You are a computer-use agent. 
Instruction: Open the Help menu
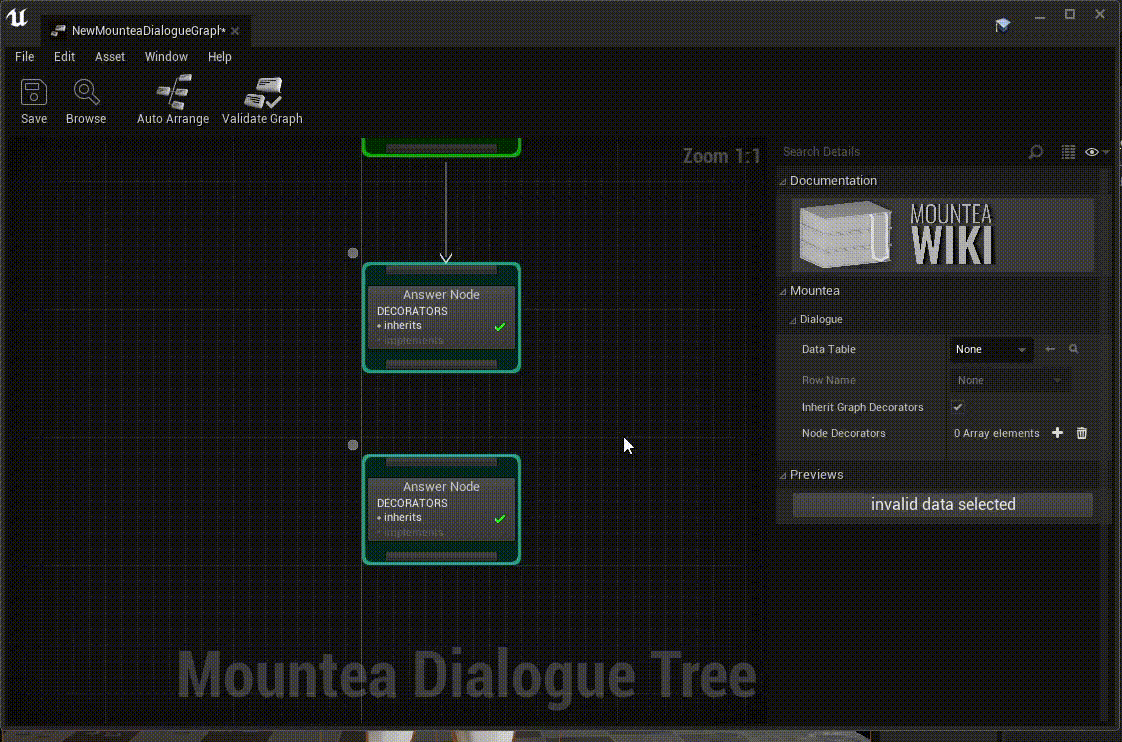[x=220, y=57]
